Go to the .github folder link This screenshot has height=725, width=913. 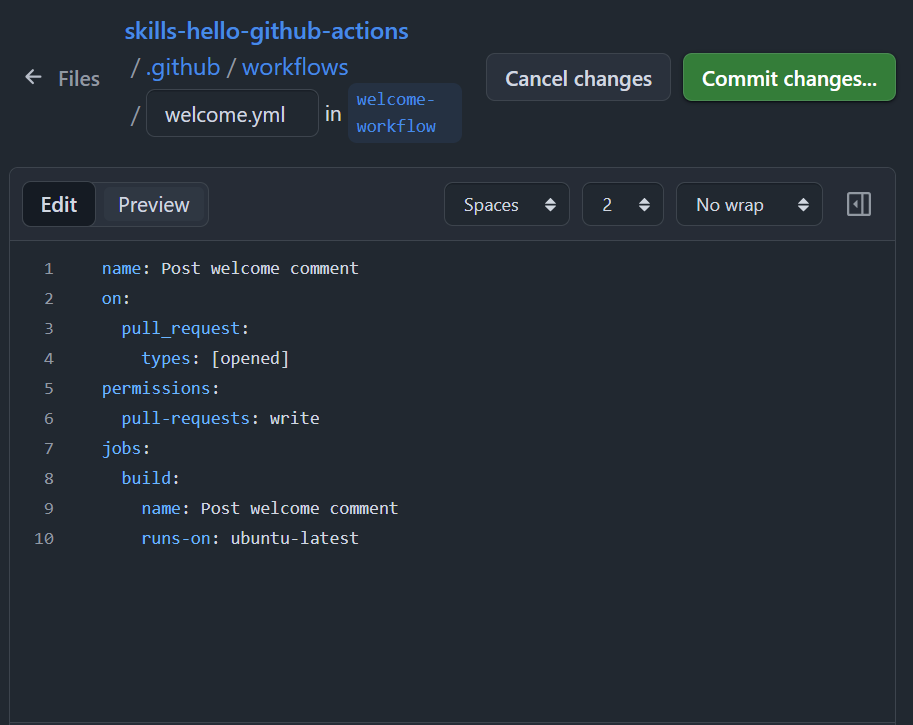pyautogui.click(x=182, y=67)
